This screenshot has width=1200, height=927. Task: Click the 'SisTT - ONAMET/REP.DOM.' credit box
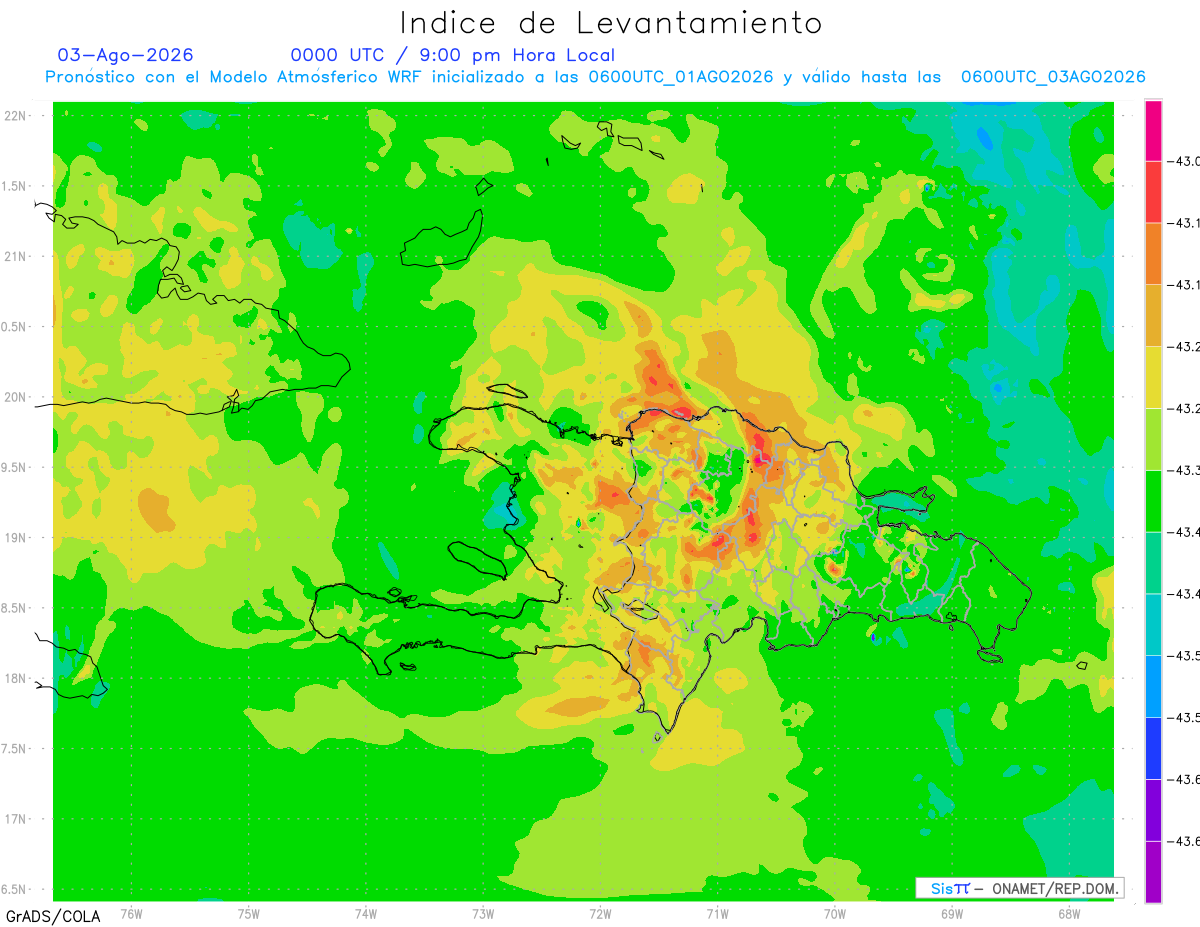point(1019,888)
